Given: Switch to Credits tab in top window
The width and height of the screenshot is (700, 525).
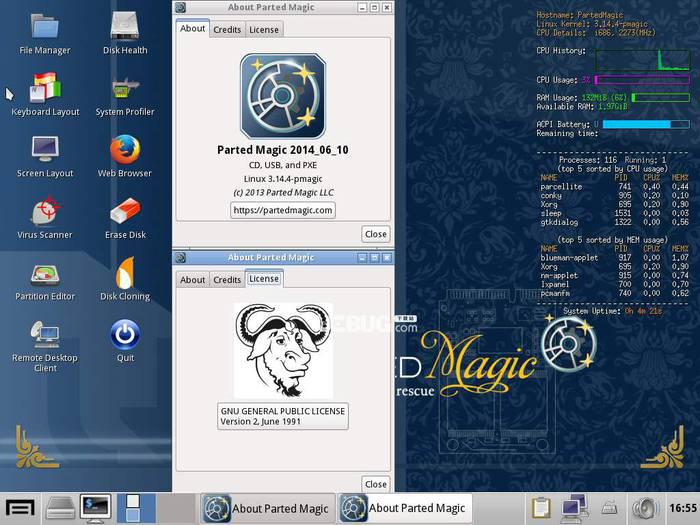Looking at the screenshot, I should (227, 30).
